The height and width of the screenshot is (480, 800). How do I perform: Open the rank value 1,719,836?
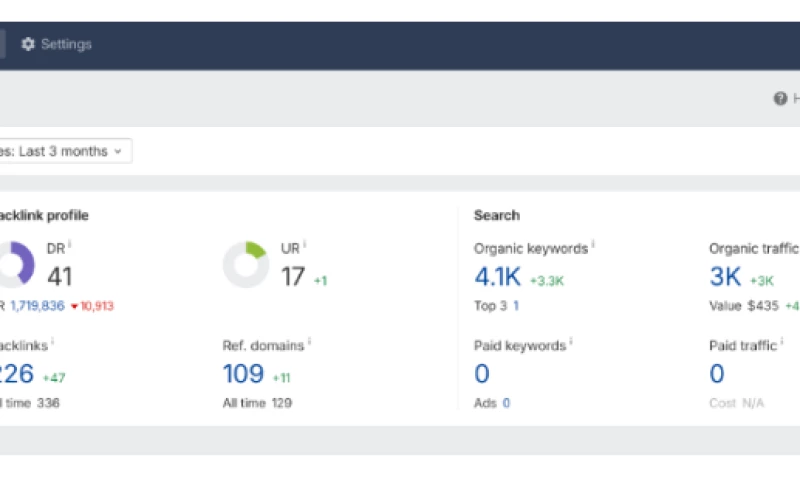(x=37, y=306)
